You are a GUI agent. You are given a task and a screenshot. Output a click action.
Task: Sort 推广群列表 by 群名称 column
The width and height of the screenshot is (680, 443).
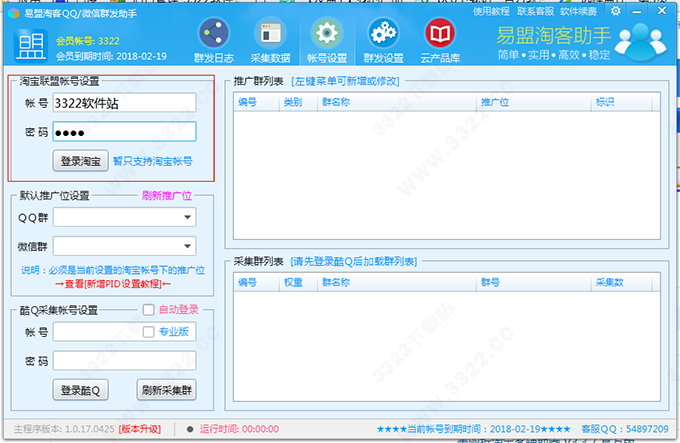396,102
